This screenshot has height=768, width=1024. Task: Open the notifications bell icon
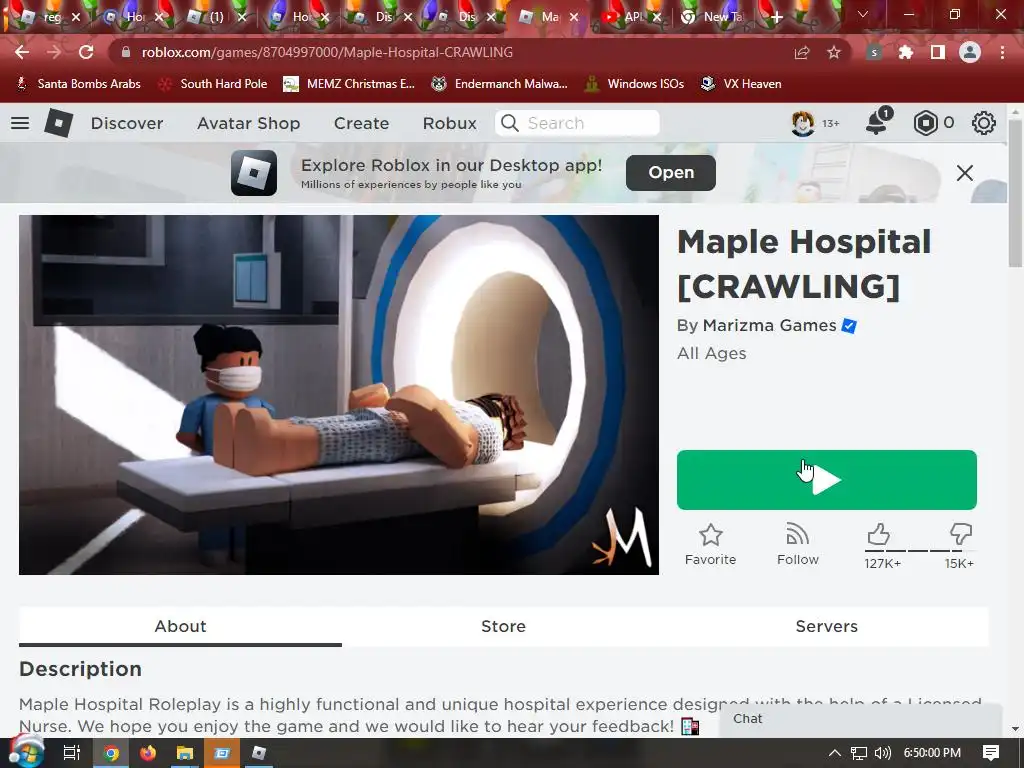(877, 122)
